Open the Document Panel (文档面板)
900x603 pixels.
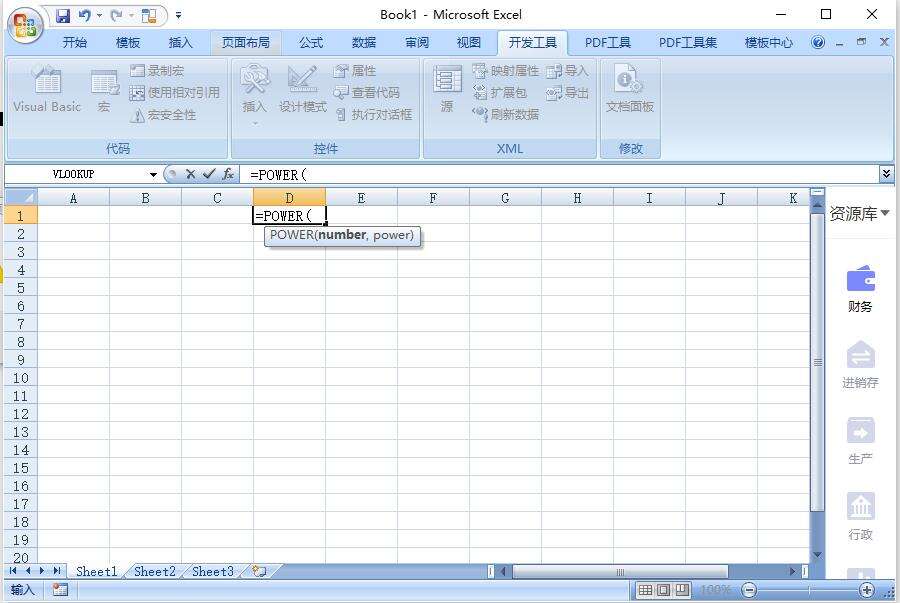coord(630,90)
